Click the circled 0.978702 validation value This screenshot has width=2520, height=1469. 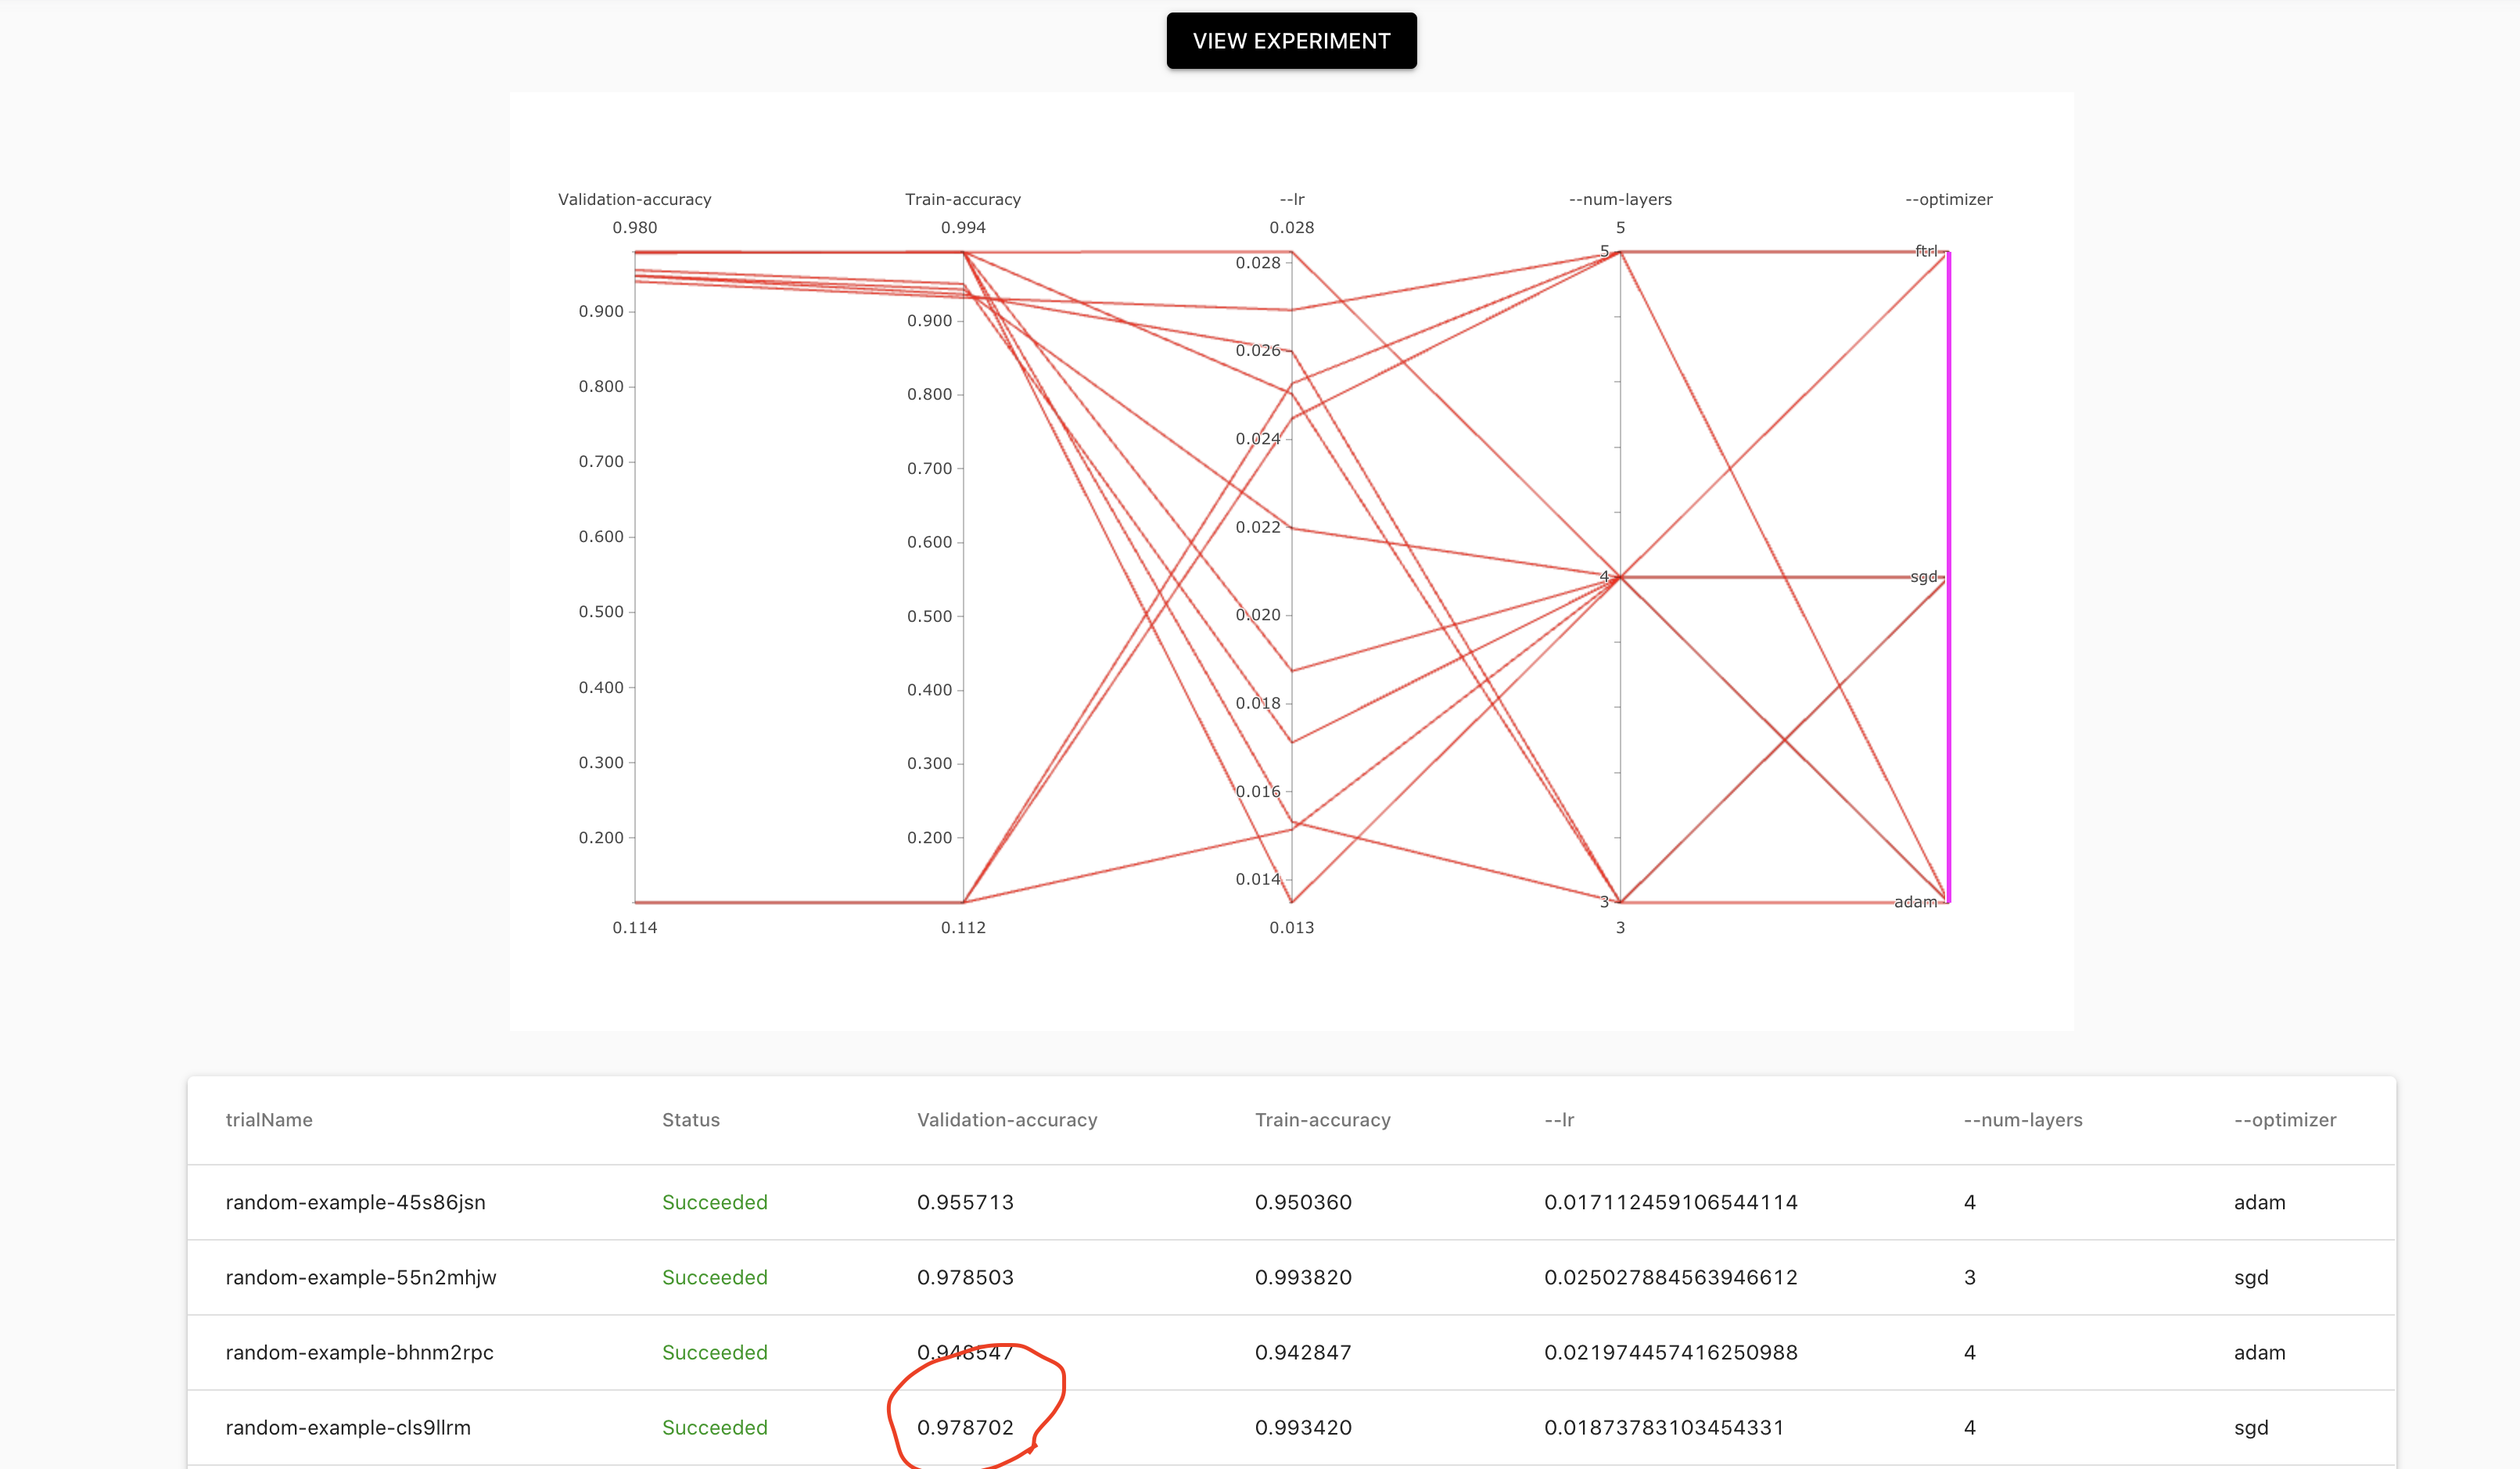pyautogui.click(x=965, y=1427)
